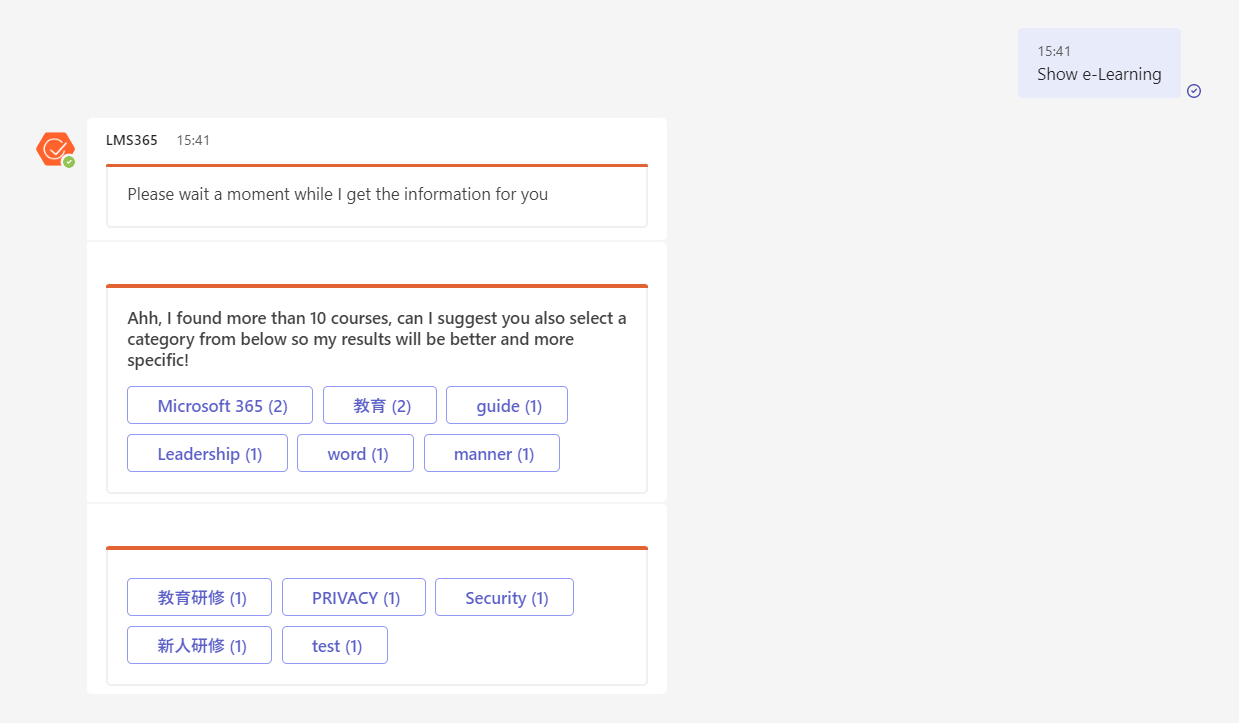
Task: Click the LMS365 sender name
Action: click(x=132, y=140)
